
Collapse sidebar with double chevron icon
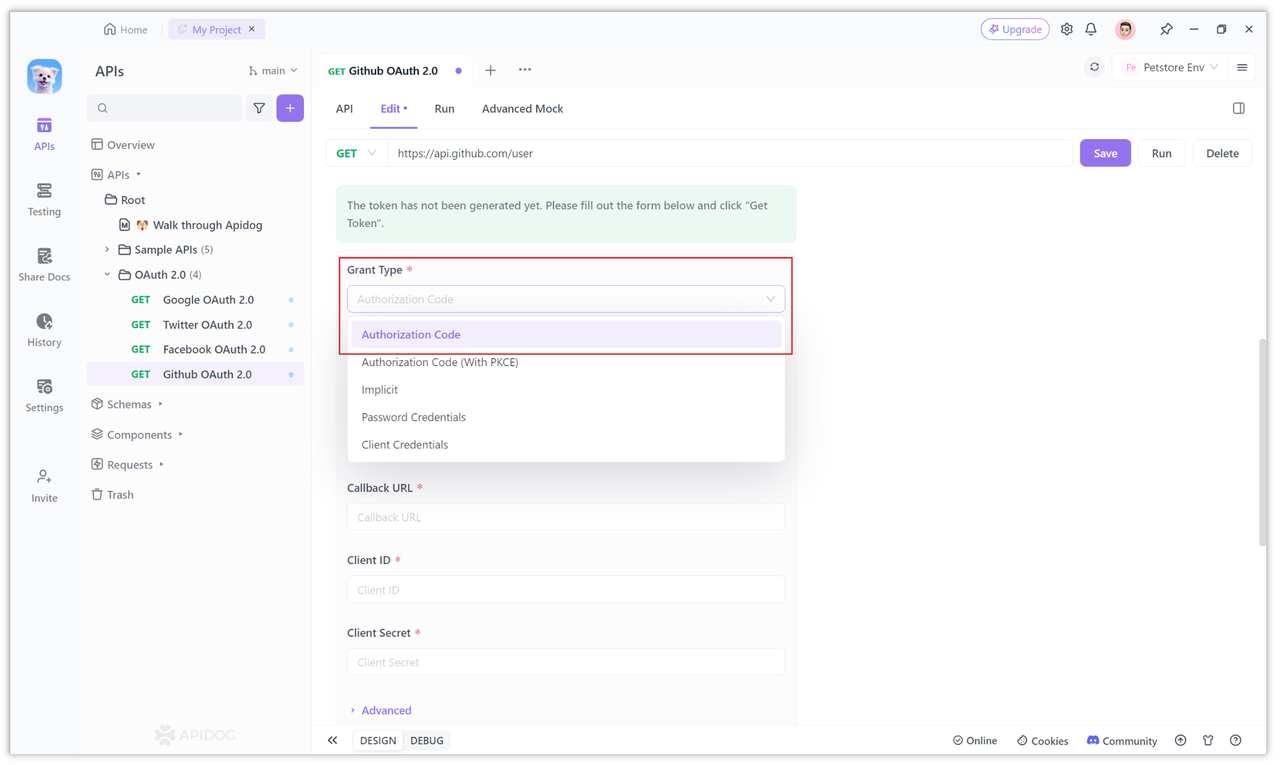pos(333,740)
